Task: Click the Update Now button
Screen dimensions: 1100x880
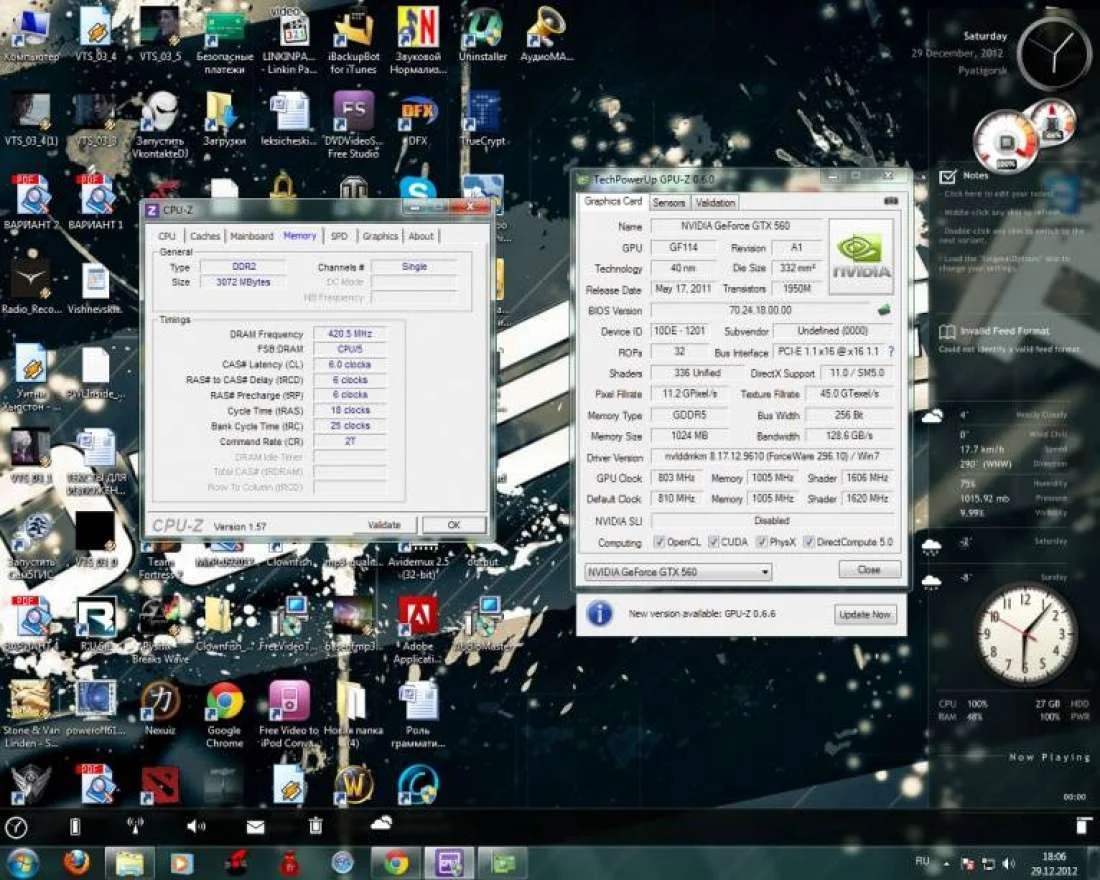Action: point(865,615)
